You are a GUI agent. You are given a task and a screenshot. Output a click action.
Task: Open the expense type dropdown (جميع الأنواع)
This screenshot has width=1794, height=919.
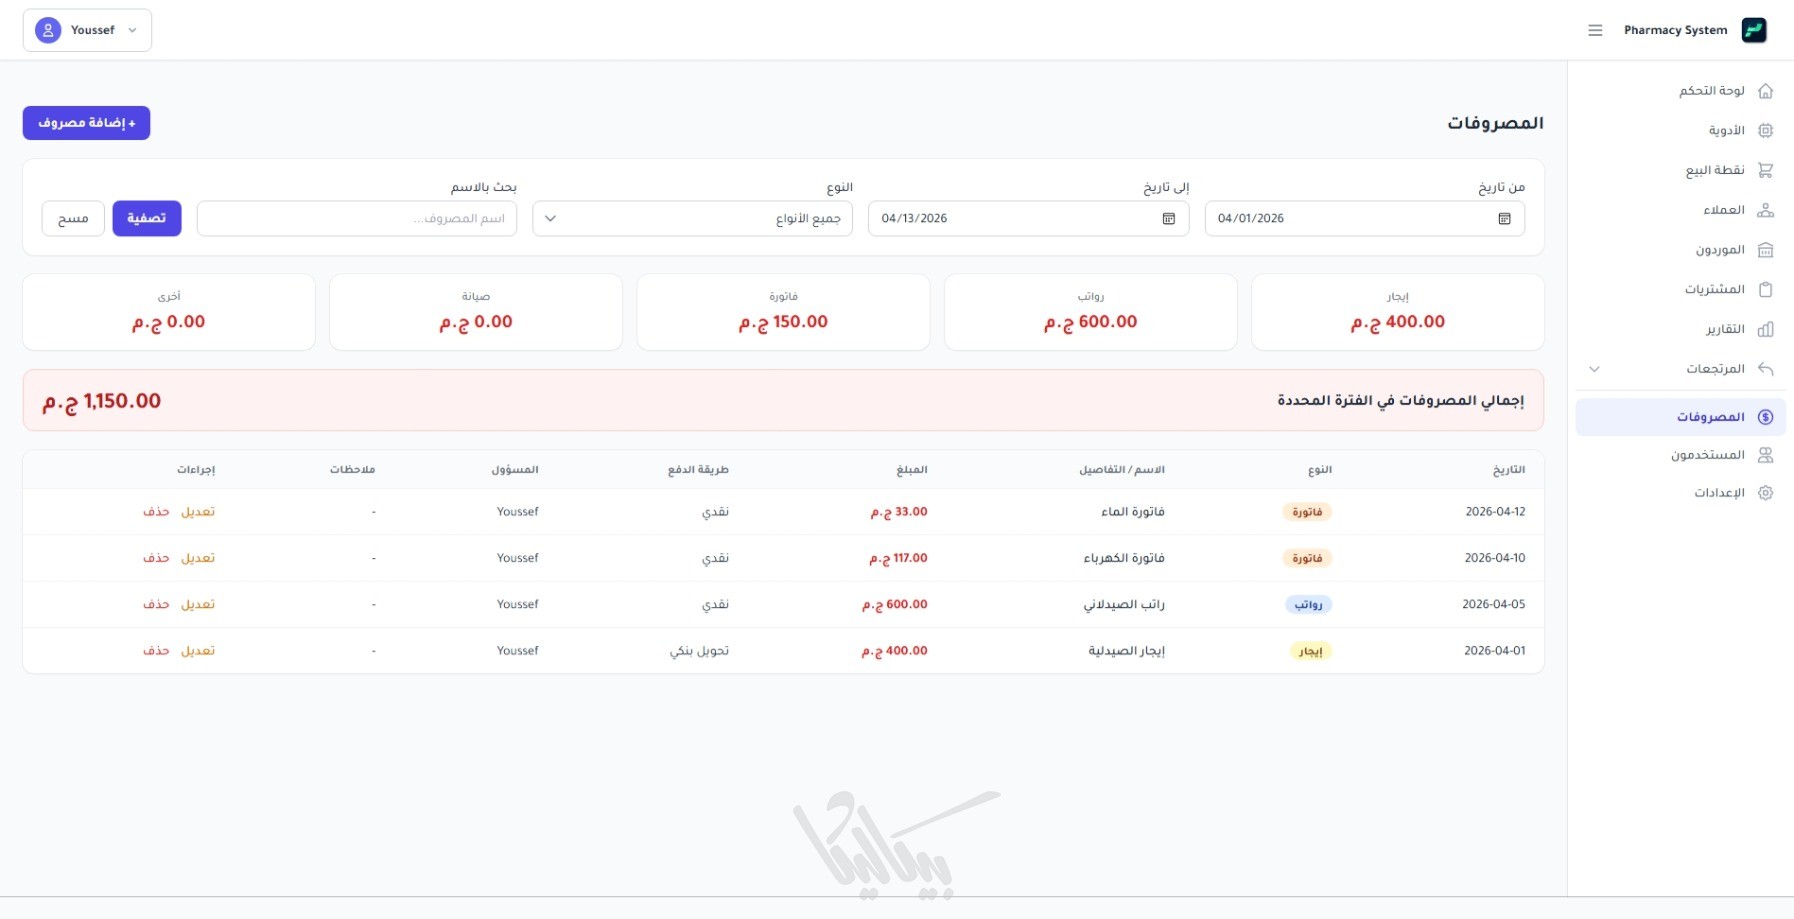[692, 219]
